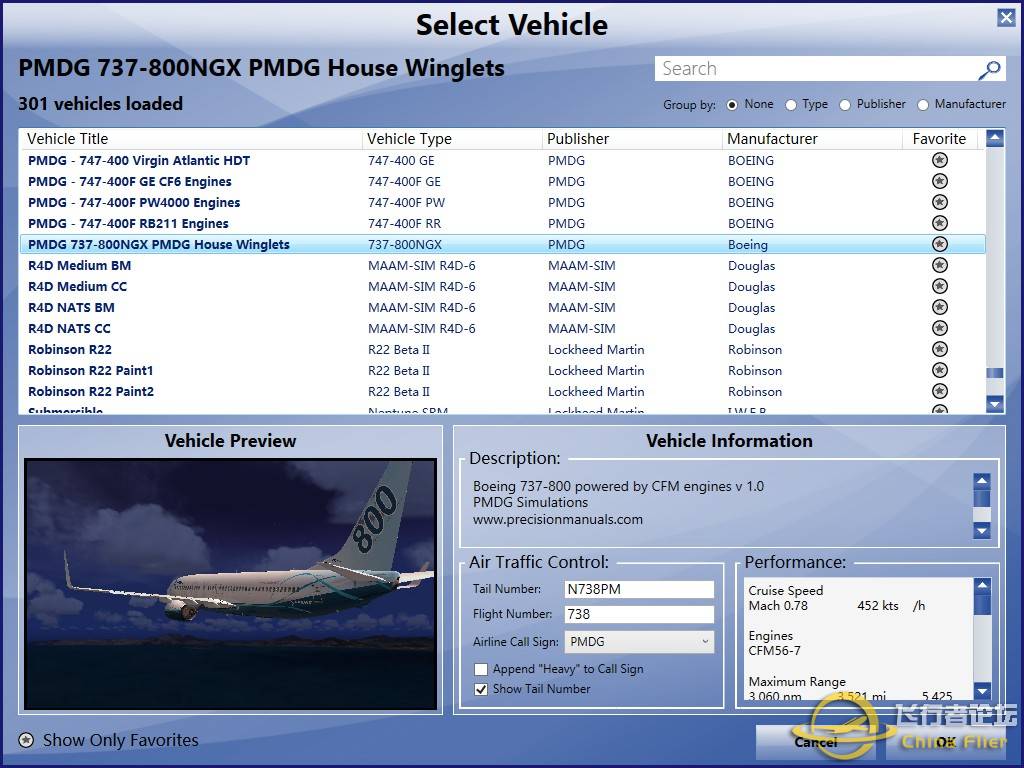The image size is (1024, 768).
Task: Toggle favorite star for Robinson R22
Action: click(x=939, y=349)
